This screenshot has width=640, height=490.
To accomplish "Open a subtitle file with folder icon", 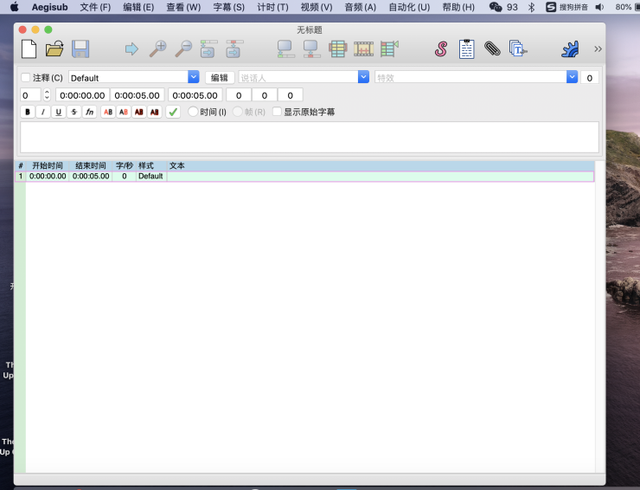I will tap(55, 49).
